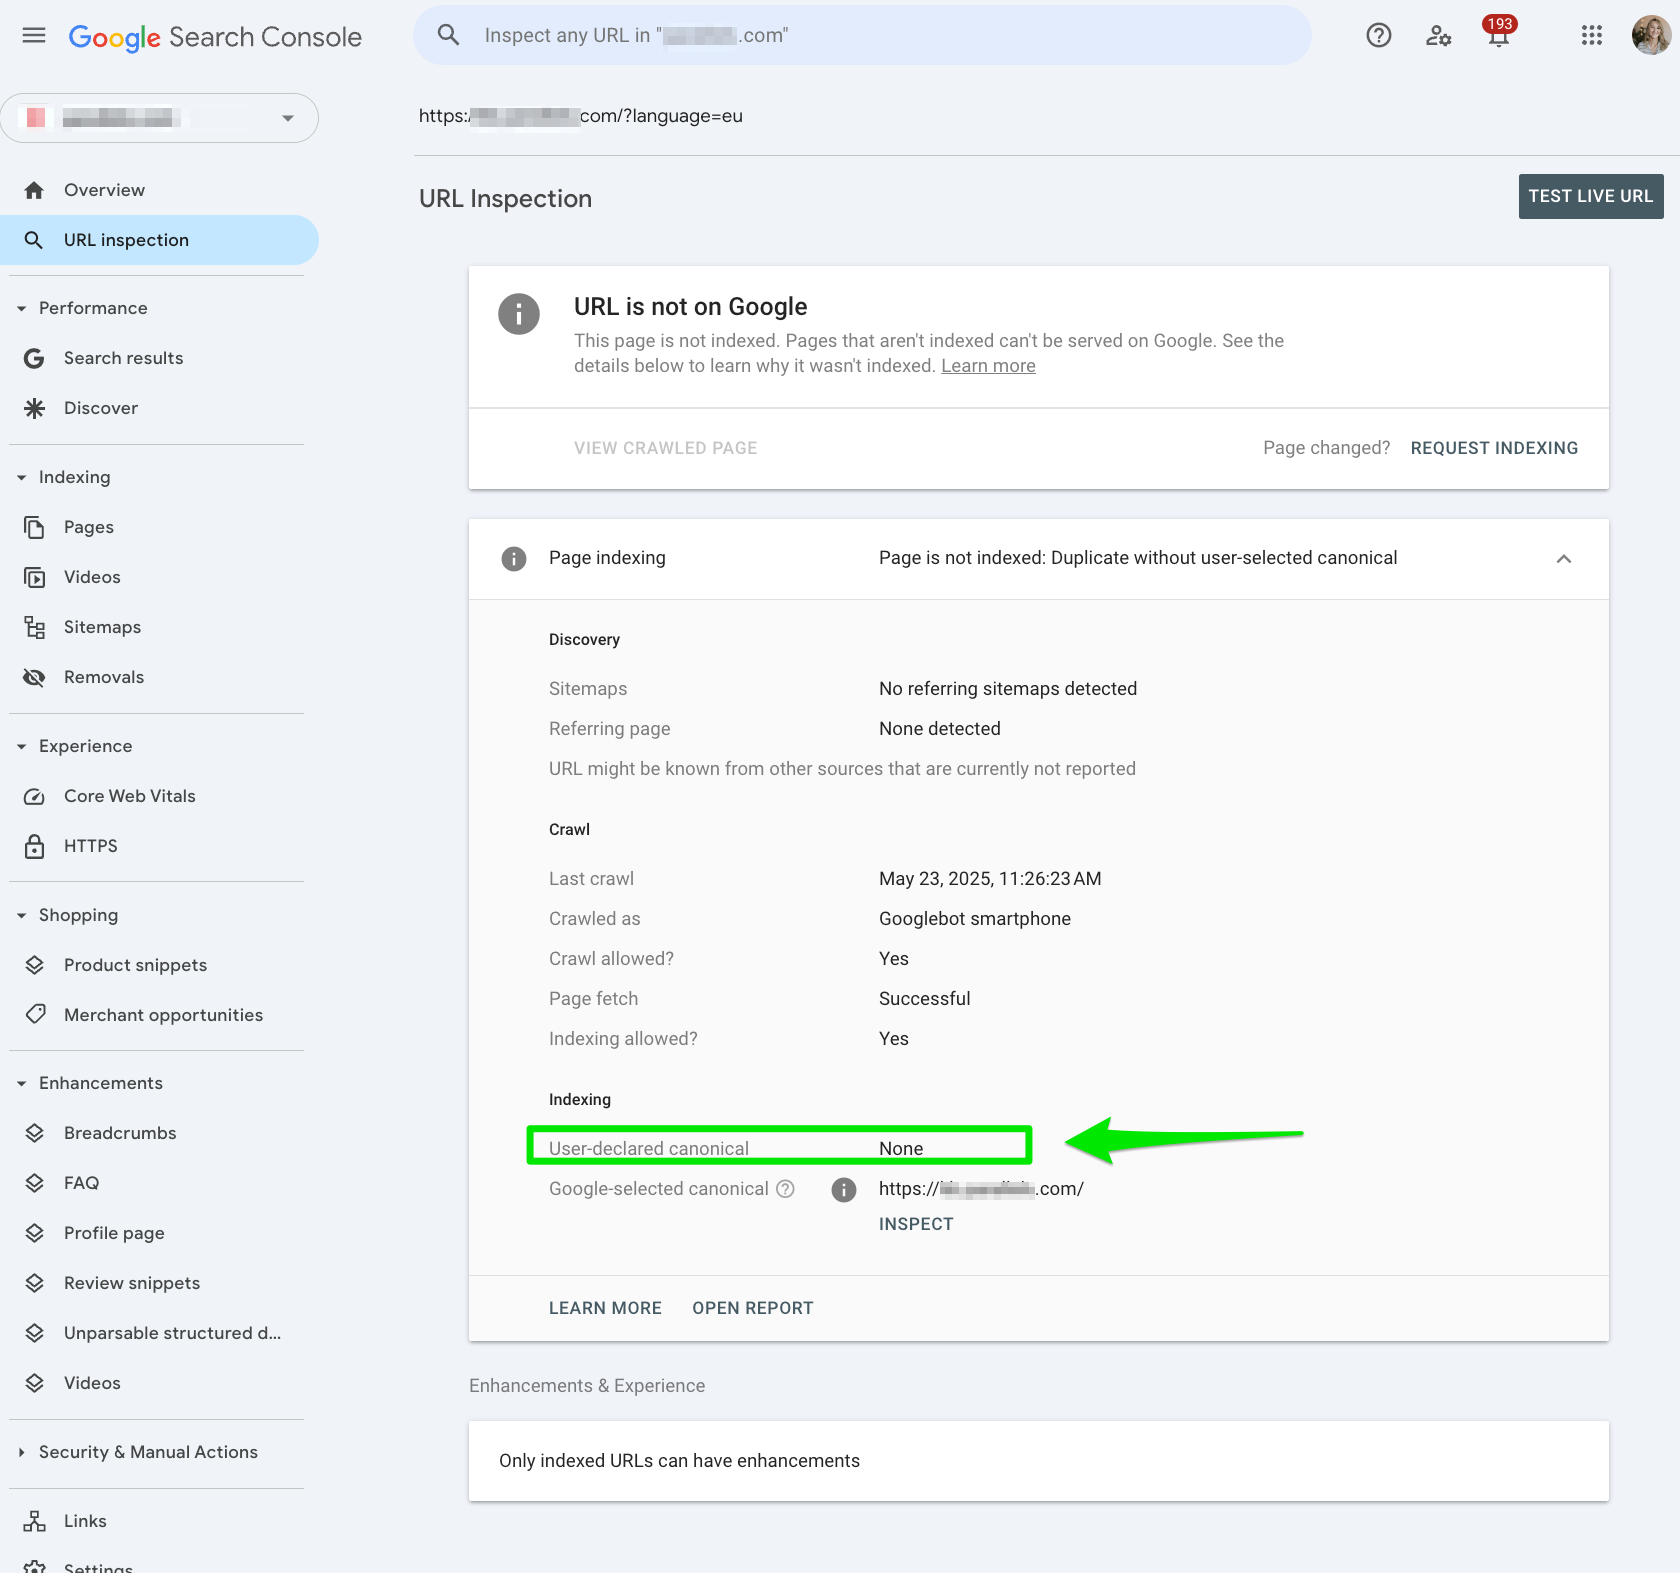The width and height of the screenshot is (1680, 1573).
Task: Select URL inspection in sidebar
Action: (159, 240)
